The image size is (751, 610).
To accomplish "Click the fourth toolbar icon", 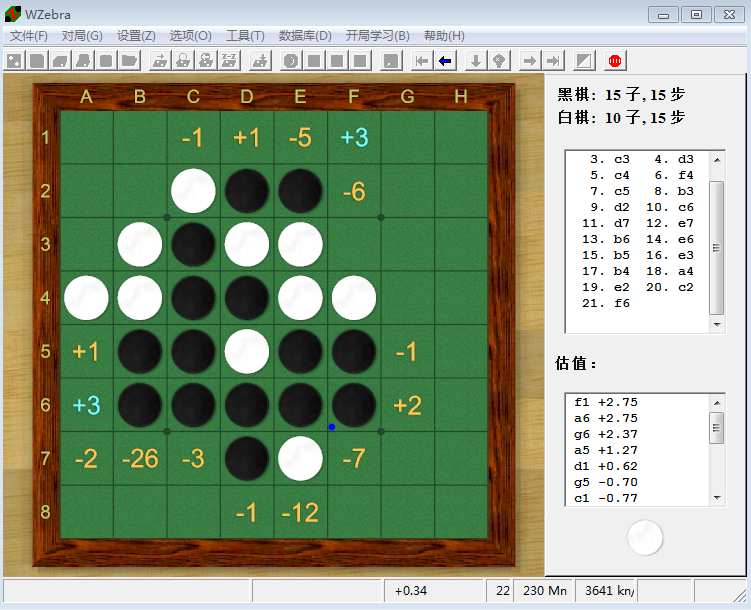I will click(x=83, y=61).
